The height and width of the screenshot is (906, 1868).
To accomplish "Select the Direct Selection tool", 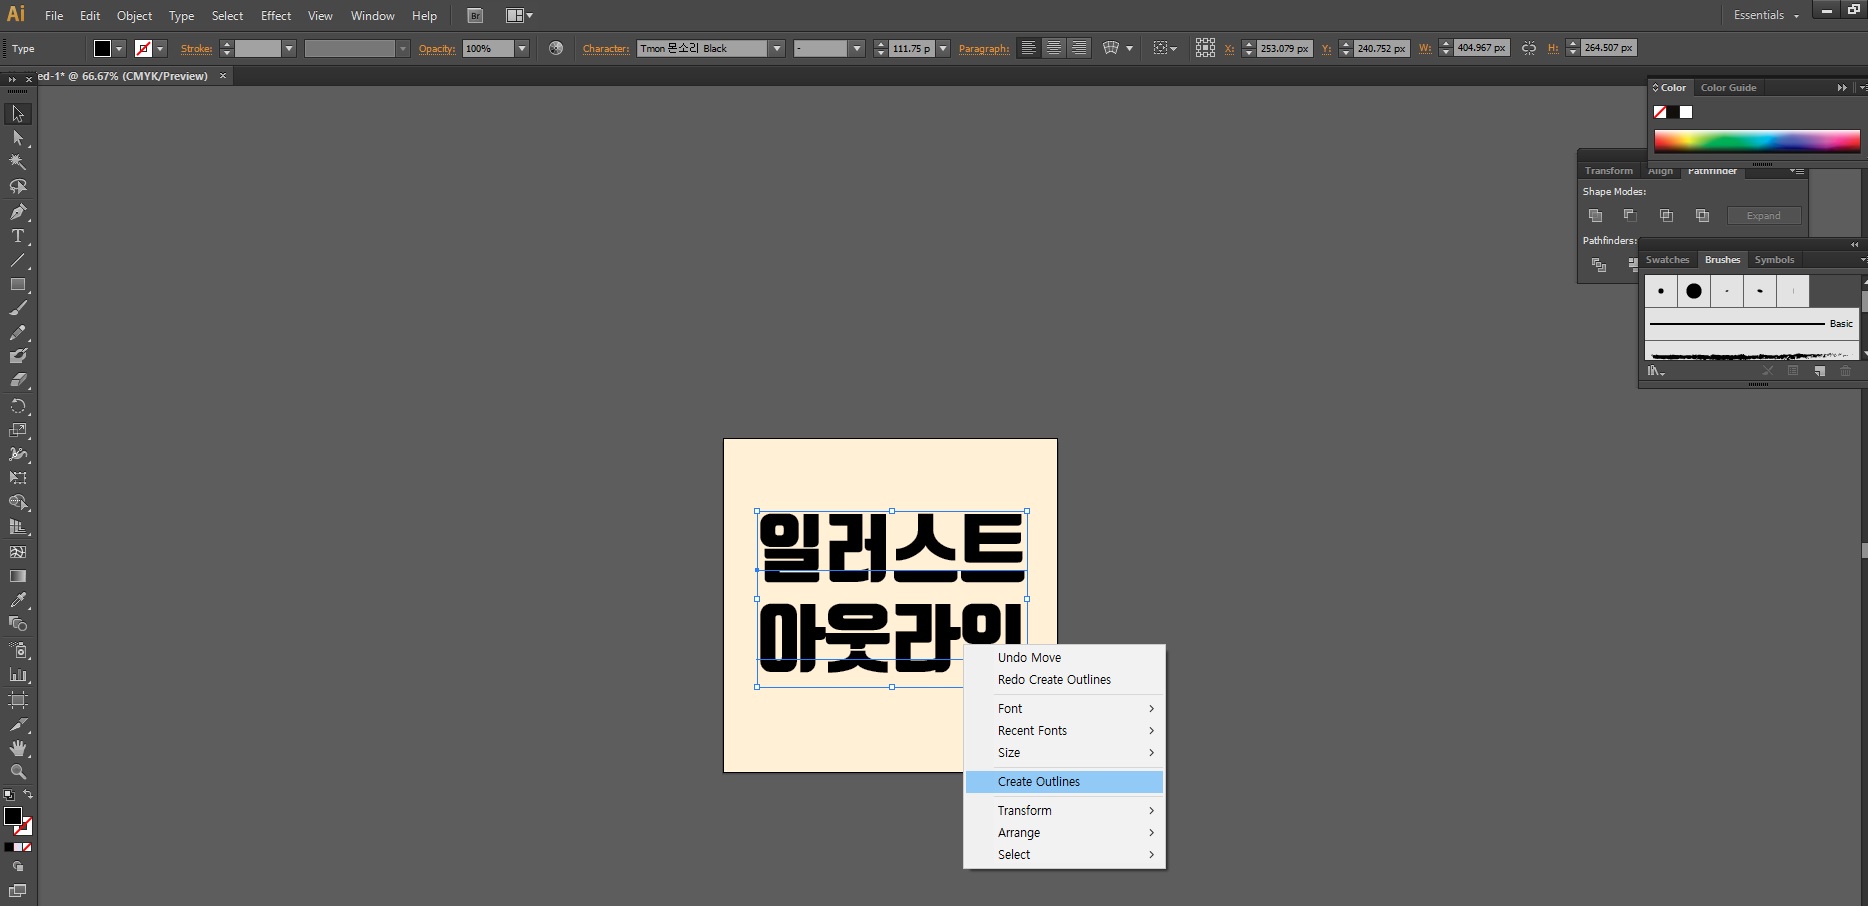I will (x=18, y=138).
